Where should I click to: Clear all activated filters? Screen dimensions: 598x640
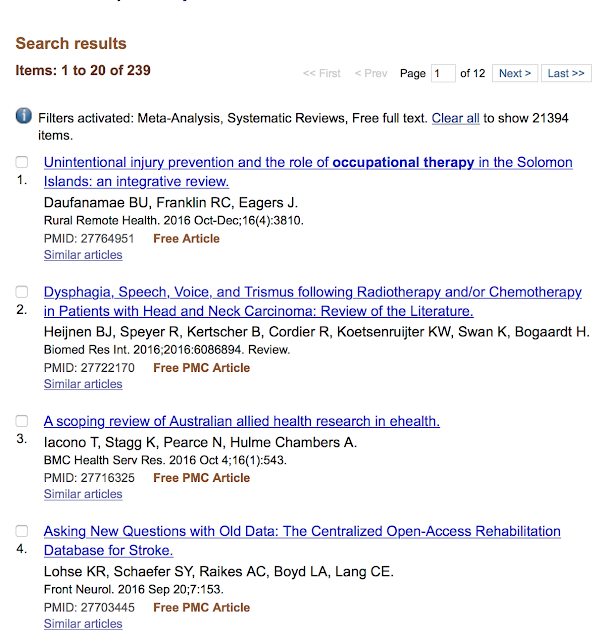click(x=456, y=118)
